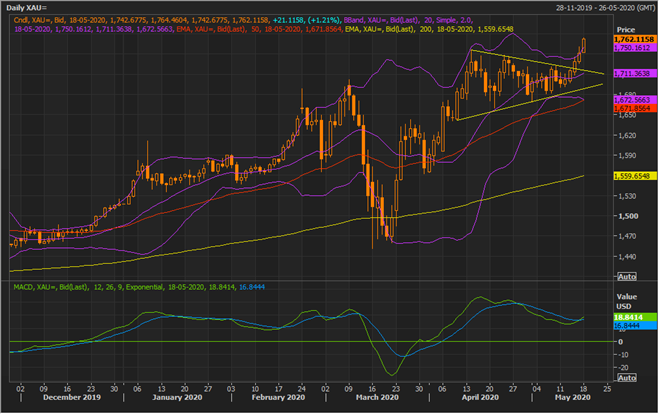This screenshot has height=414, width=659.
Task: Select the yellow 1,559.6548 EMA 200 tag
Action: tap(635, 176)
